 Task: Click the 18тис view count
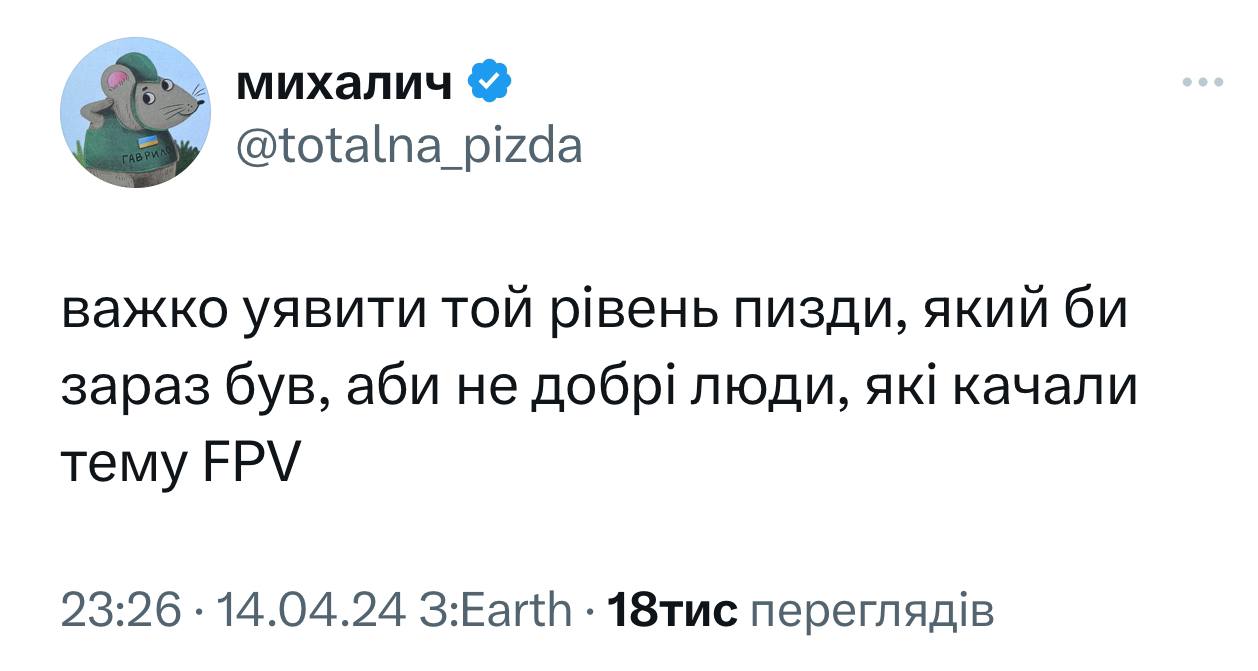pos(672,610)
